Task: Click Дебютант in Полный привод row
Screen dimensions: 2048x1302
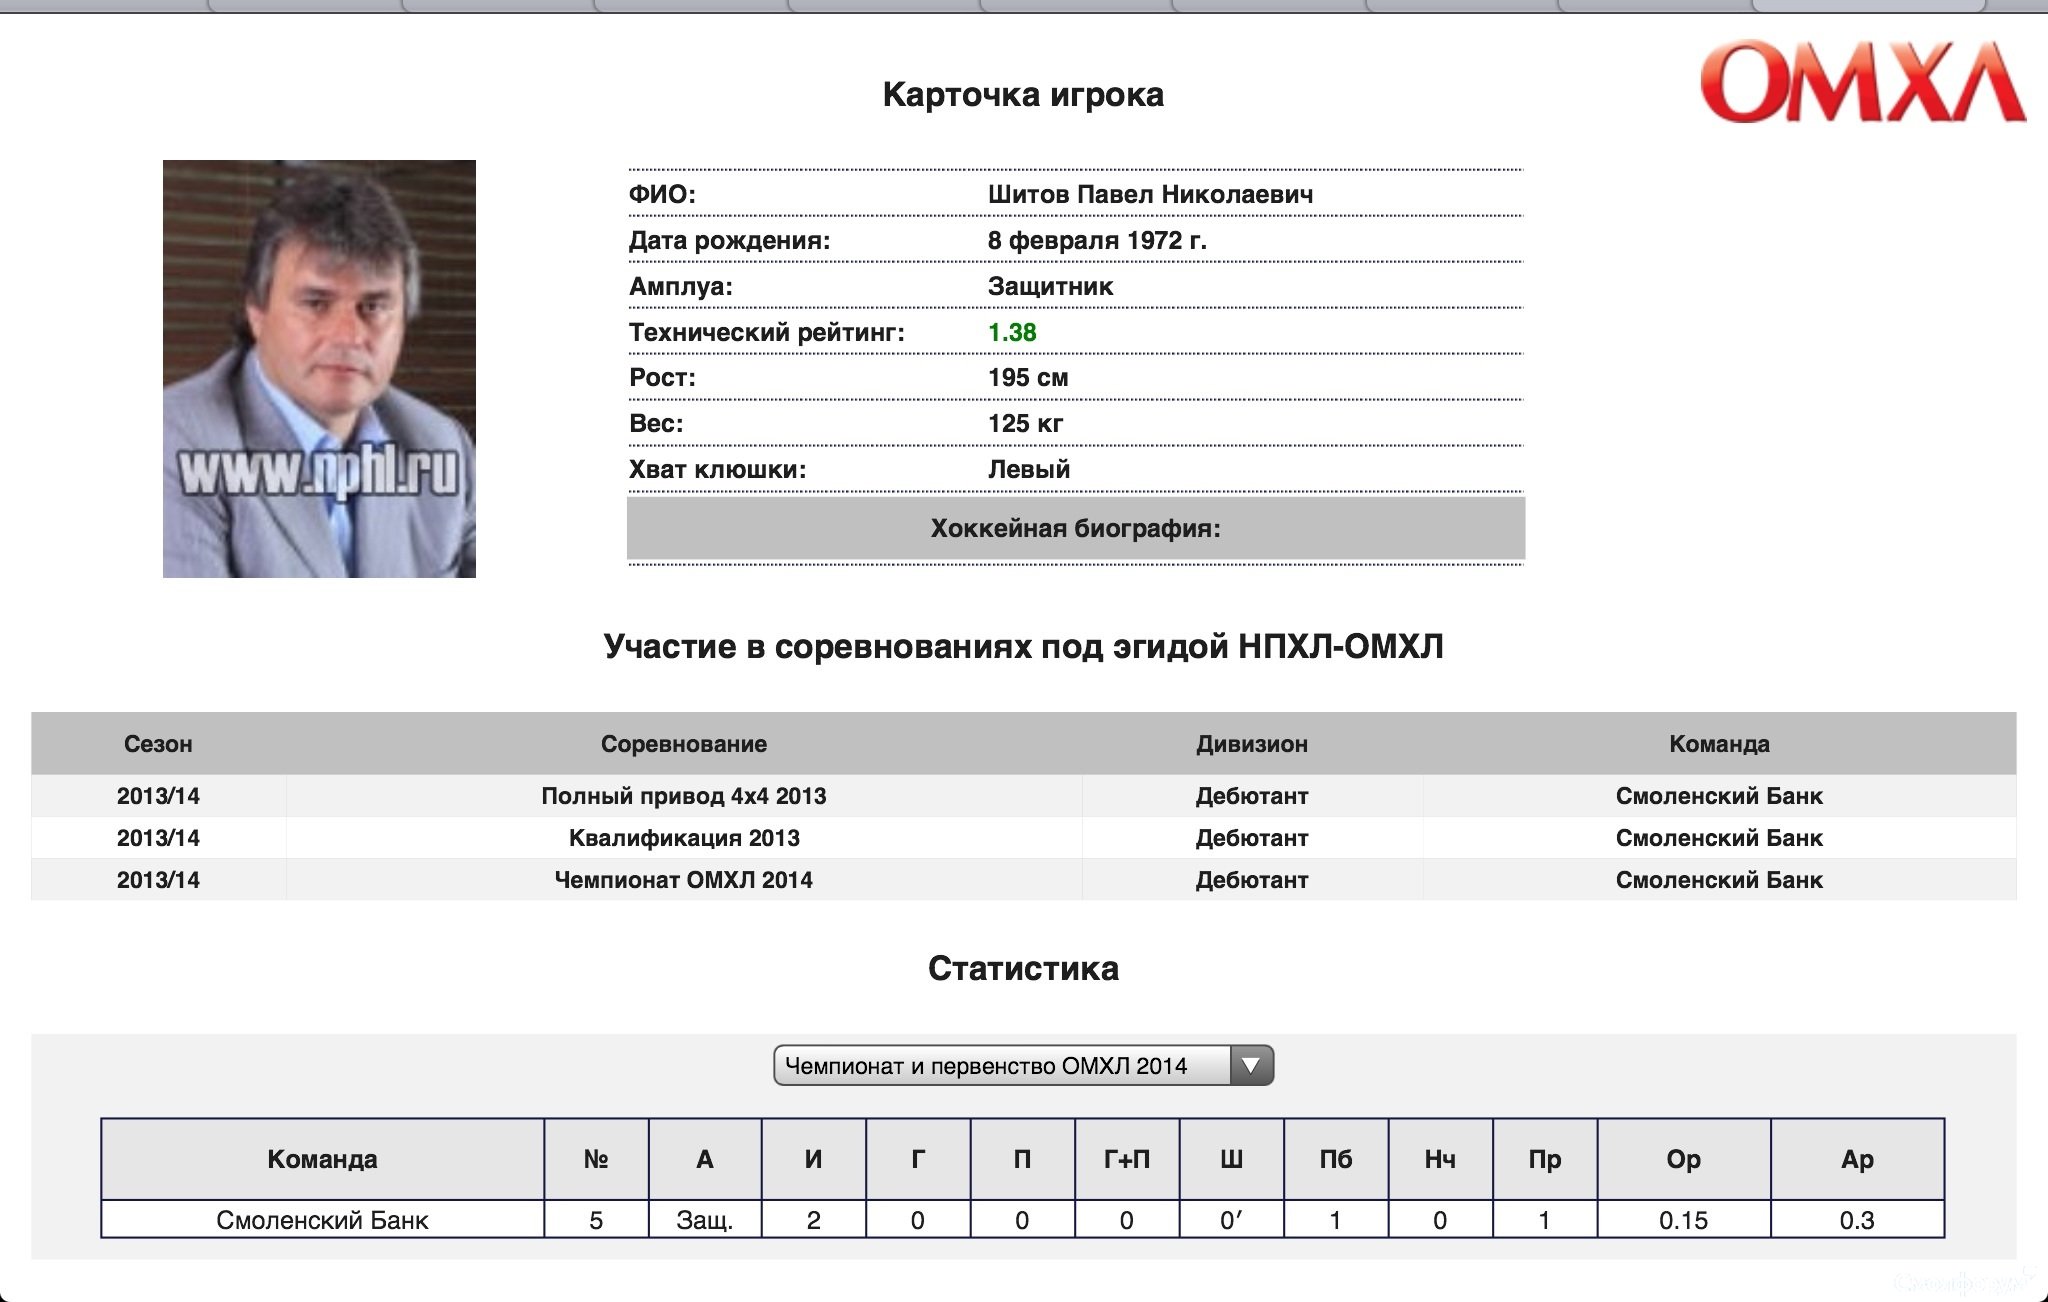Action: (x=1252, y=796)
